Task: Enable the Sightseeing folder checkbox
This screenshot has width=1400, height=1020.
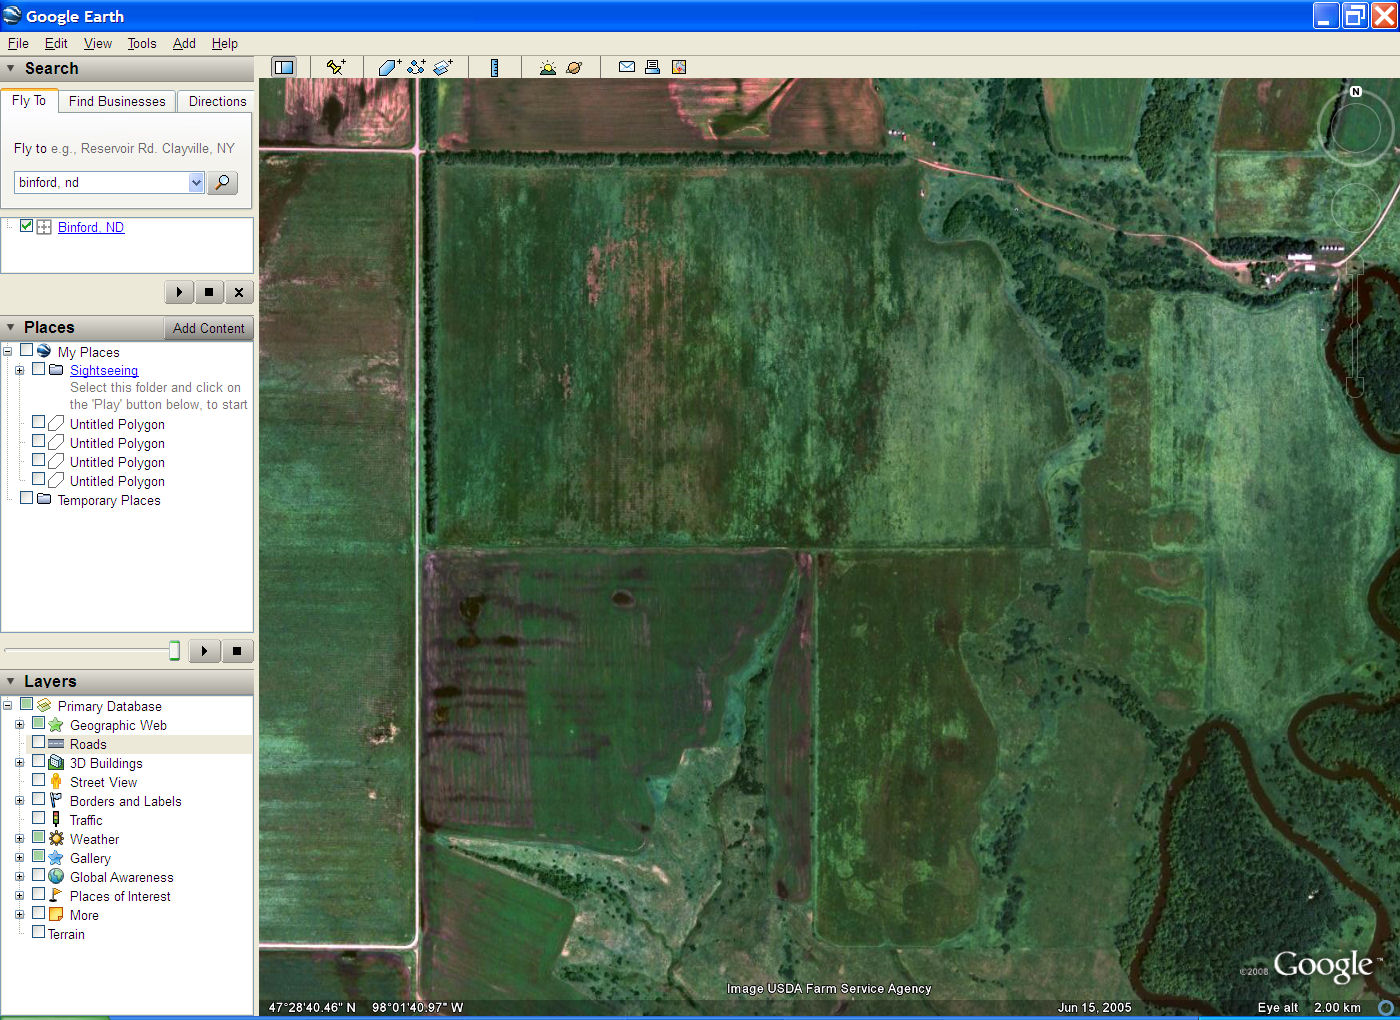Action: point(38,369)
